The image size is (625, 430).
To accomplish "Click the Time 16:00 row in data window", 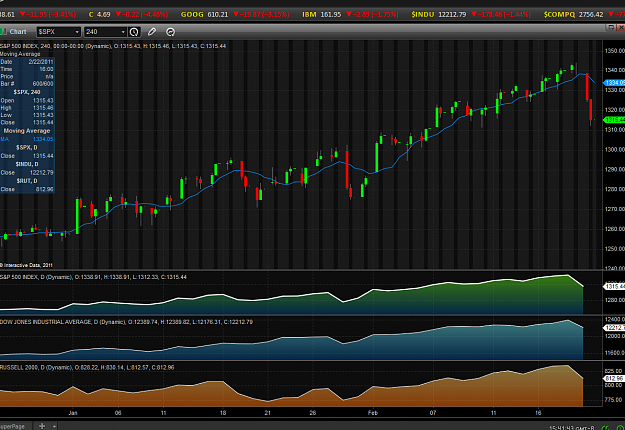I will 27,69.
